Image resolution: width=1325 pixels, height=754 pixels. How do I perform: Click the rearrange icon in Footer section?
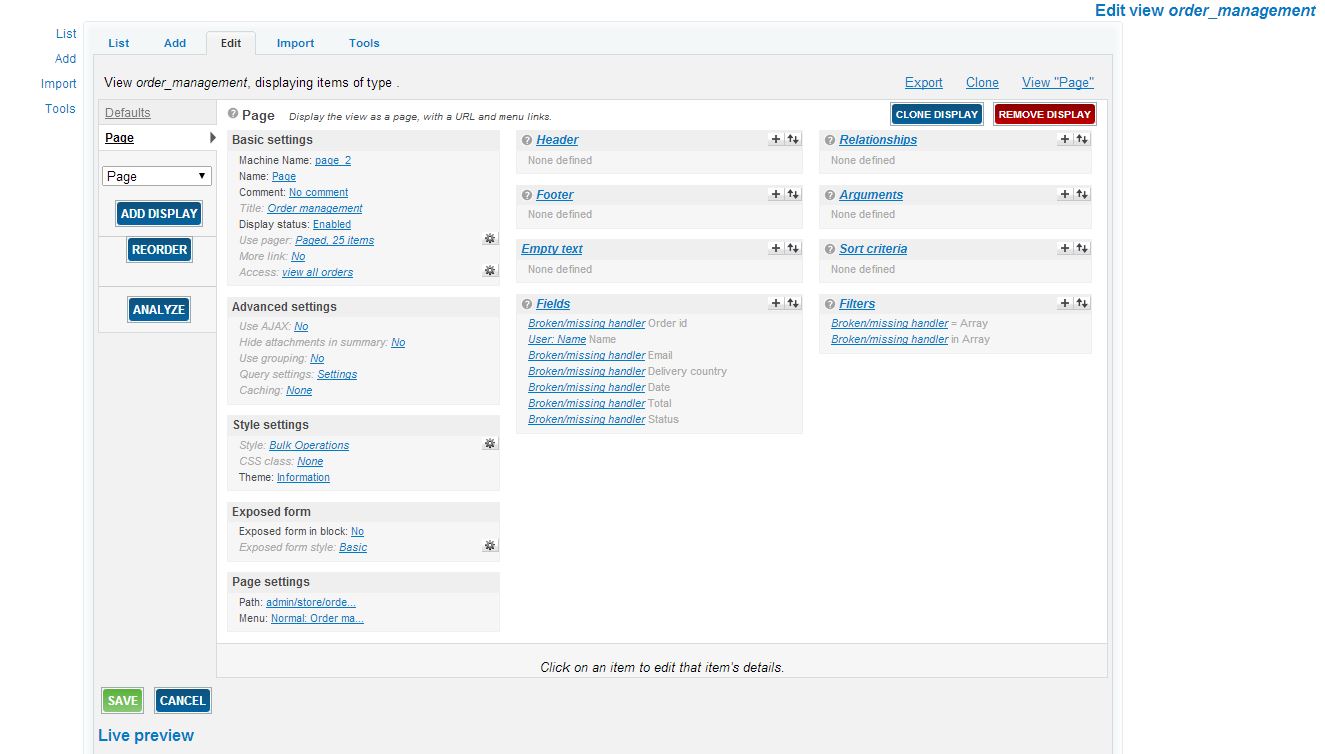793,194
